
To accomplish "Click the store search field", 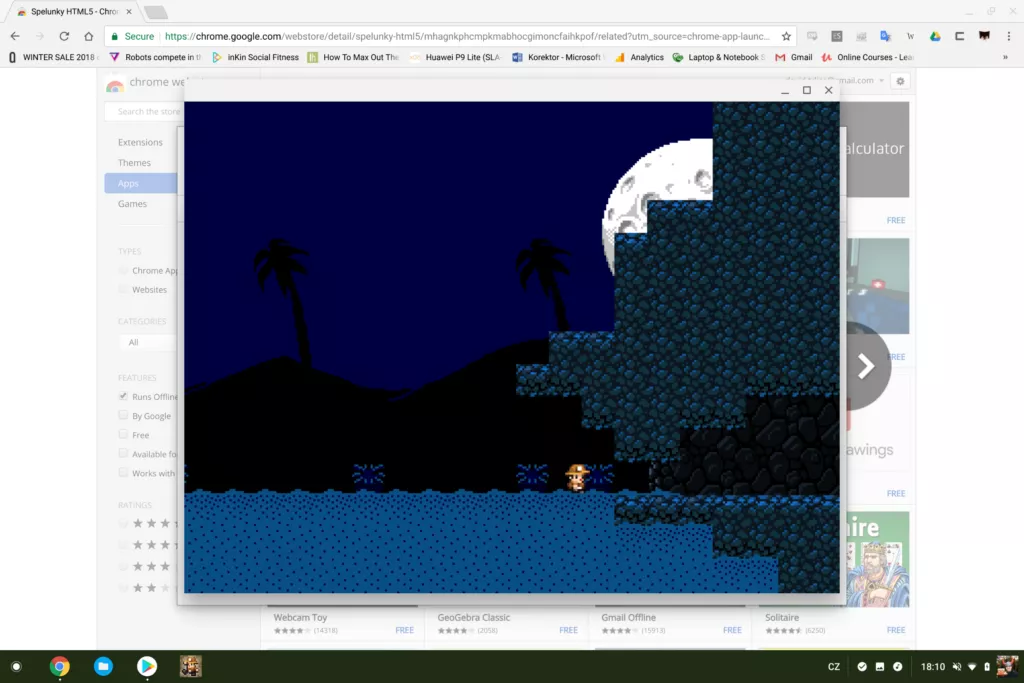I will point(145,112).
